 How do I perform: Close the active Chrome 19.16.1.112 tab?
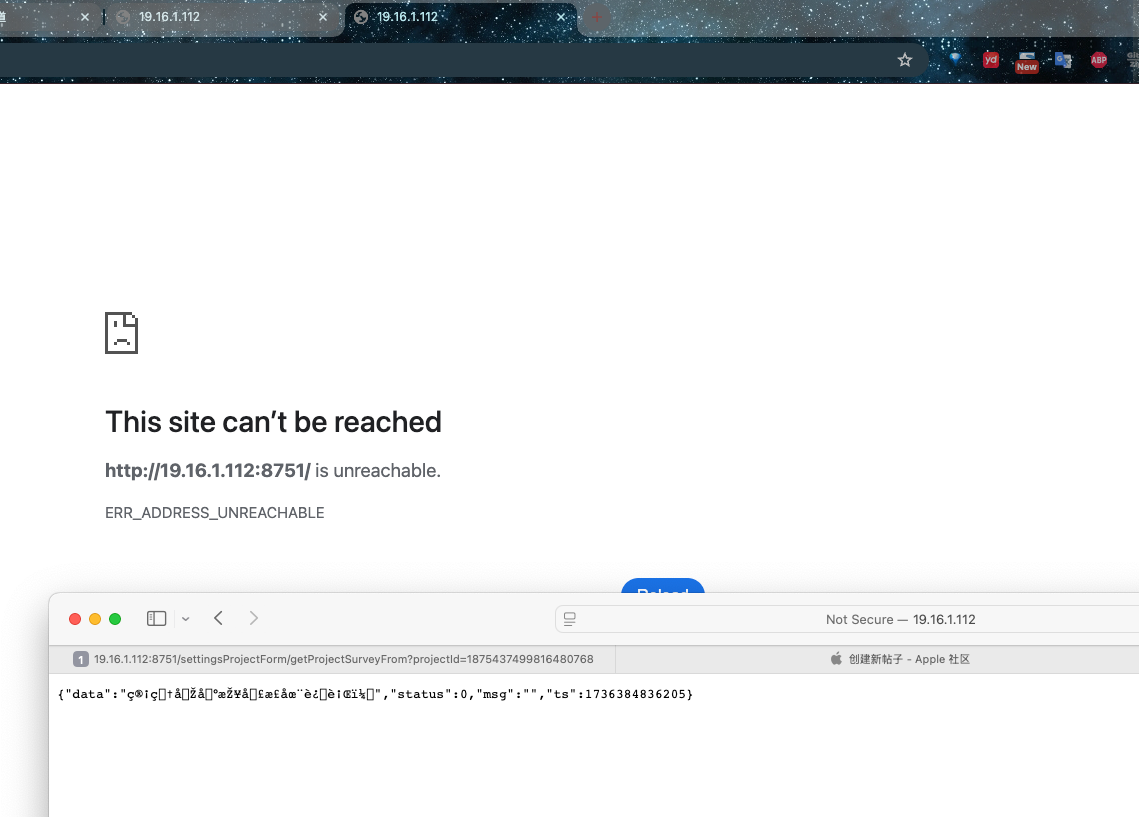pos(561,17)
